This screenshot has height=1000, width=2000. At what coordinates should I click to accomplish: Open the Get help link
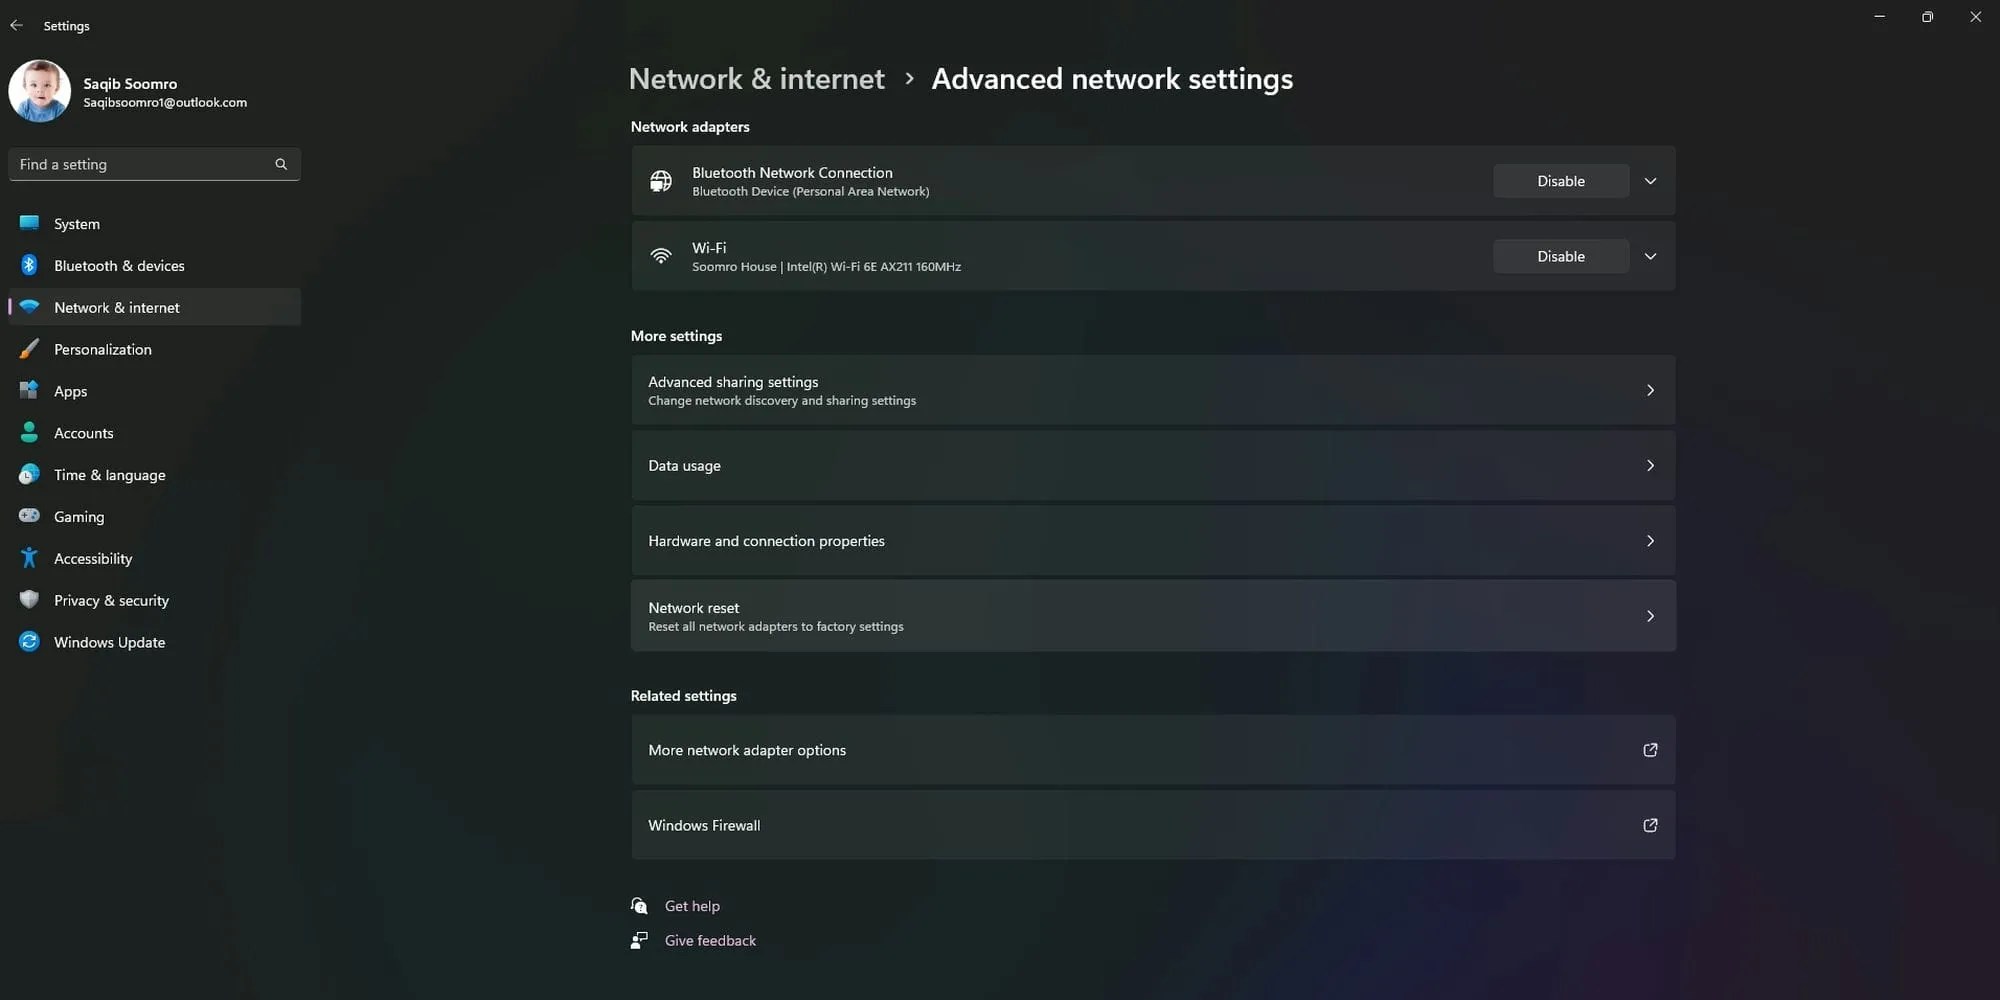[x=692, y=906]
